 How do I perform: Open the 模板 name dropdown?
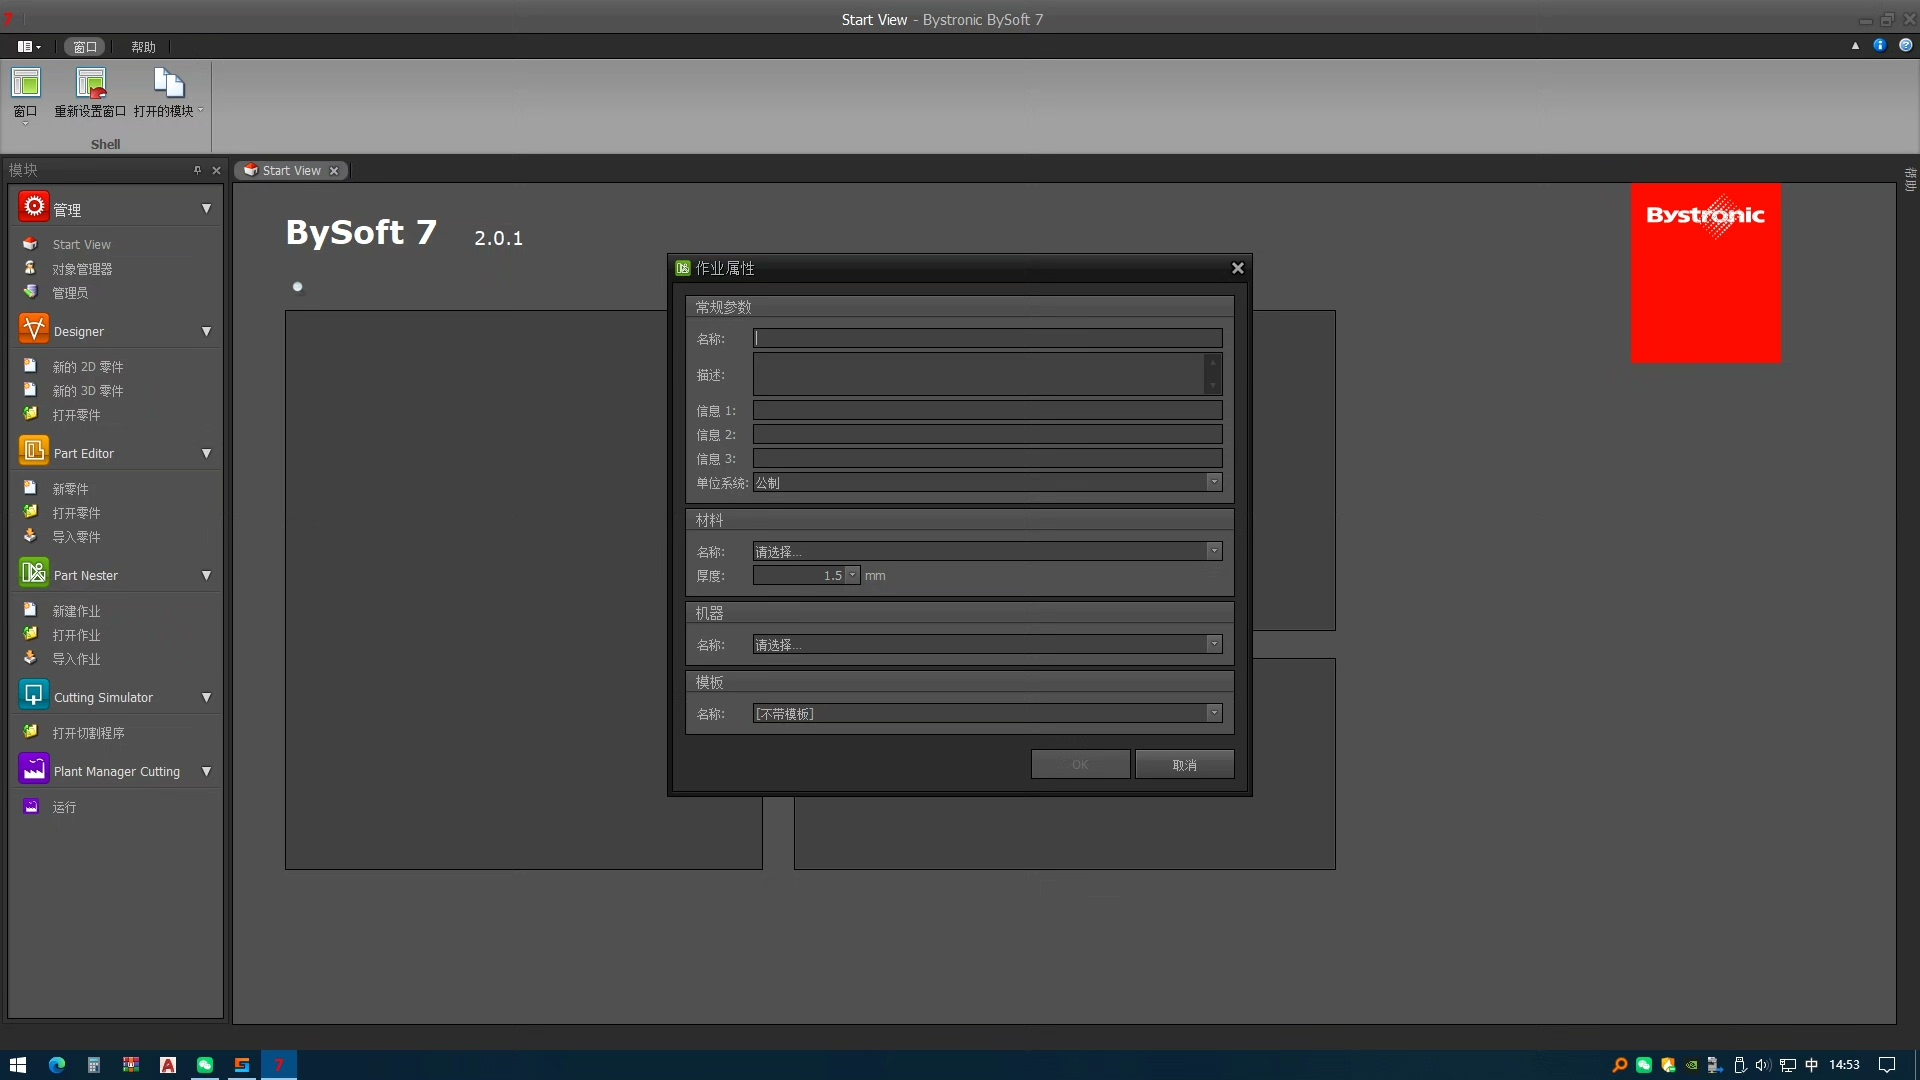(1213, 713)
